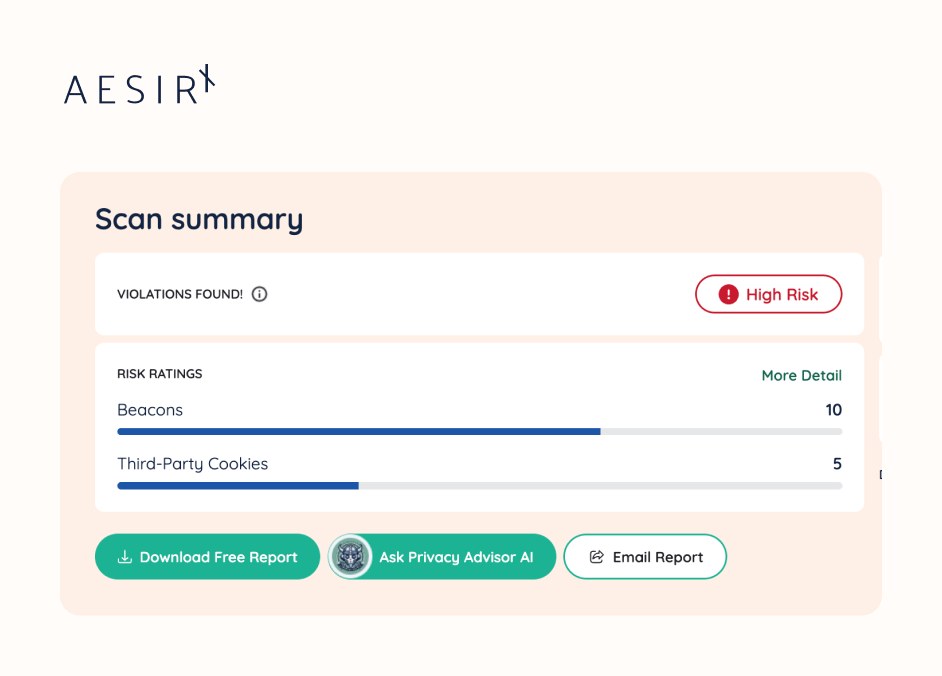Click the Ask Privacy Advisor AI button
The width and height of the screenshot is (942, 676).
click(441, 557)
